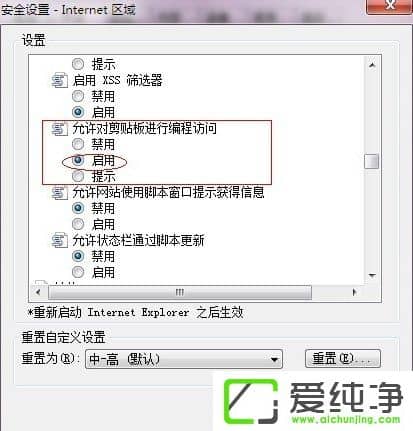Click the vertical scrollbar down arrow

372,276
